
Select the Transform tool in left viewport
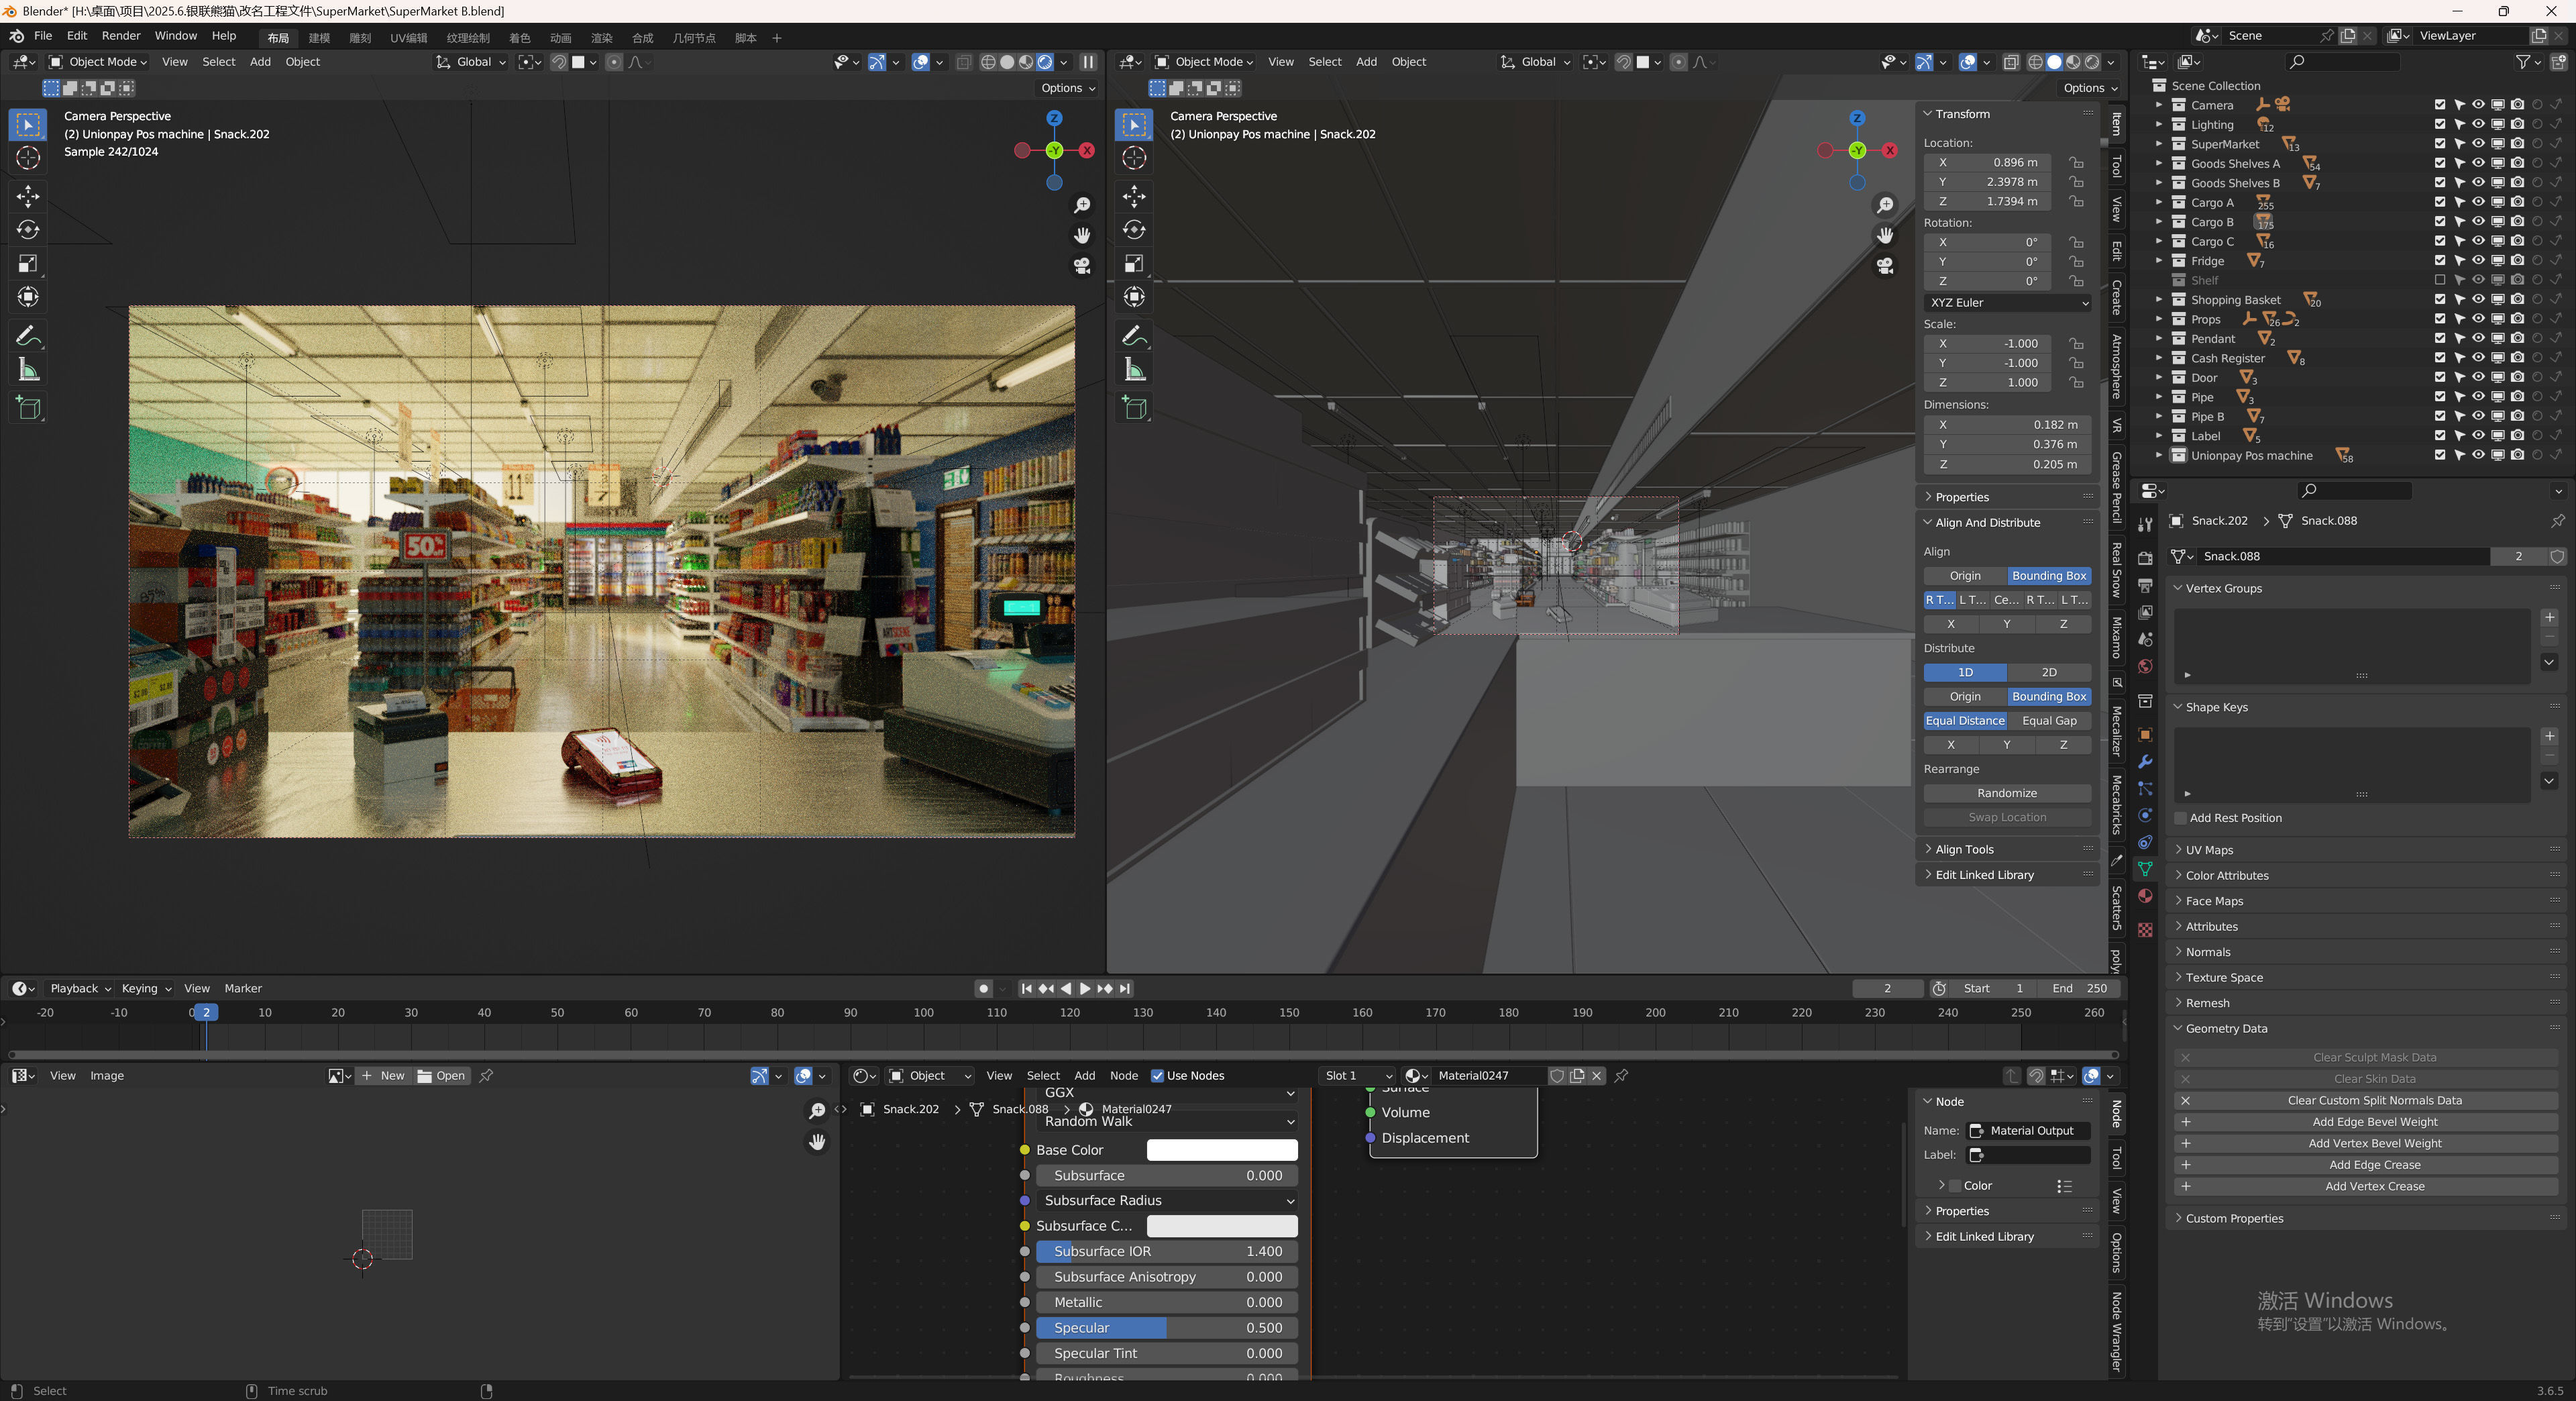[x=28, y=297]
